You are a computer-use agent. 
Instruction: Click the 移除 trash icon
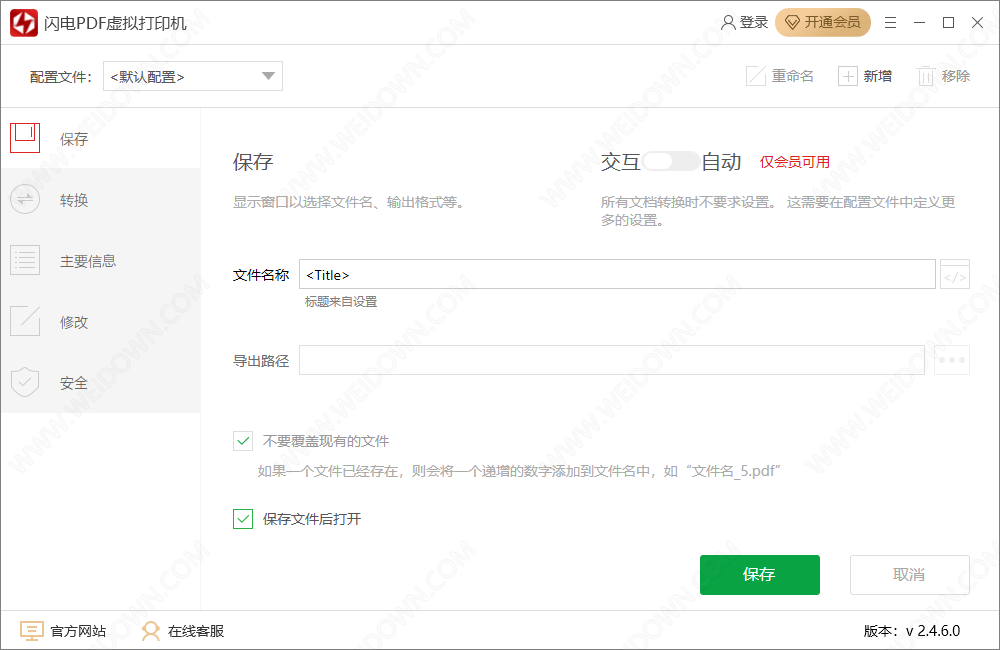(x=926, y=77)
